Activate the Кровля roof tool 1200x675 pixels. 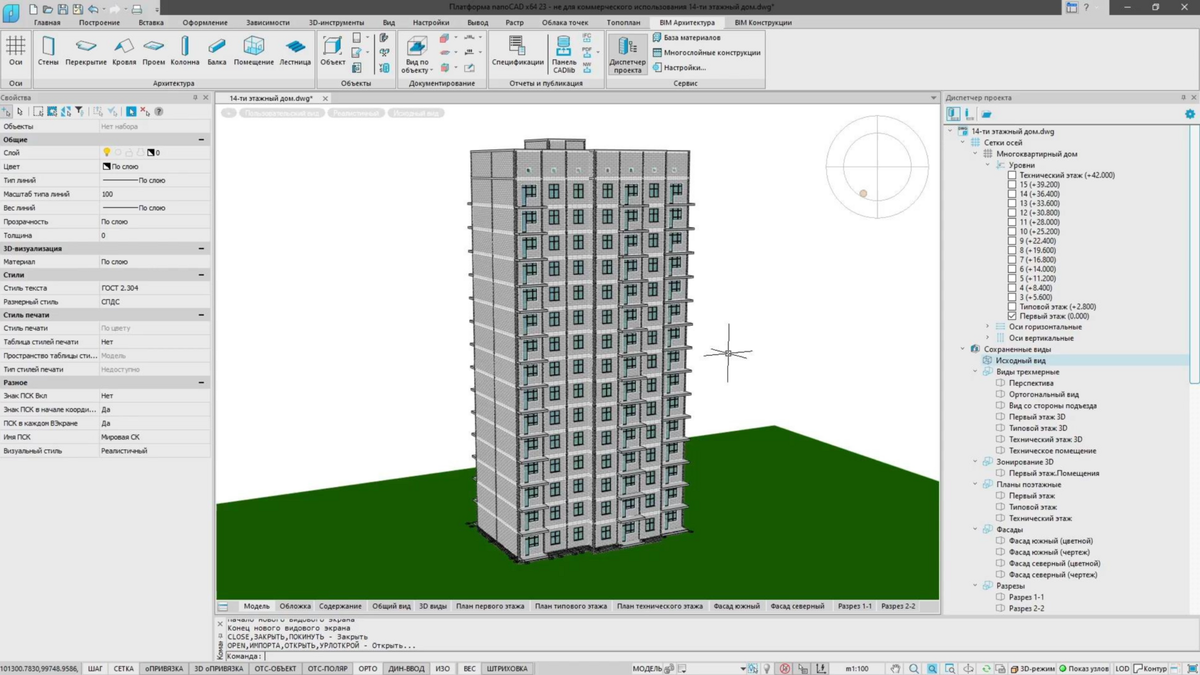tap(124, 52)
